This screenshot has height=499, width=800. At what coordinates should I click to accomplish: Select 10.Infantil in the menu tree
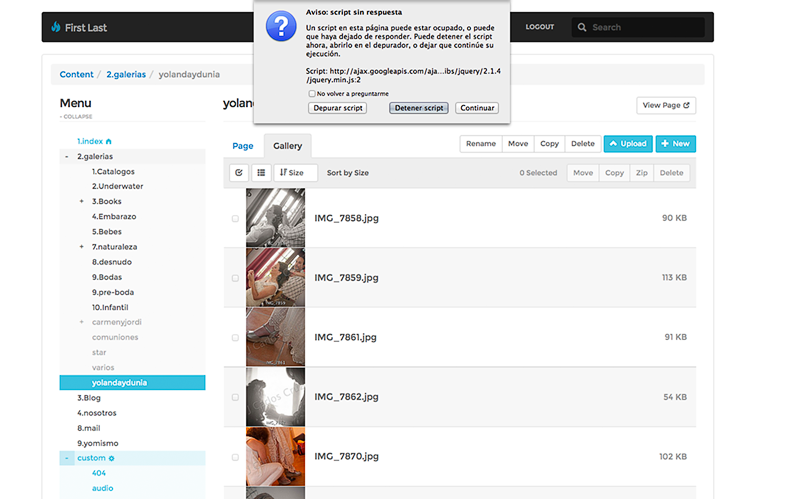click(x=110, y=308)
